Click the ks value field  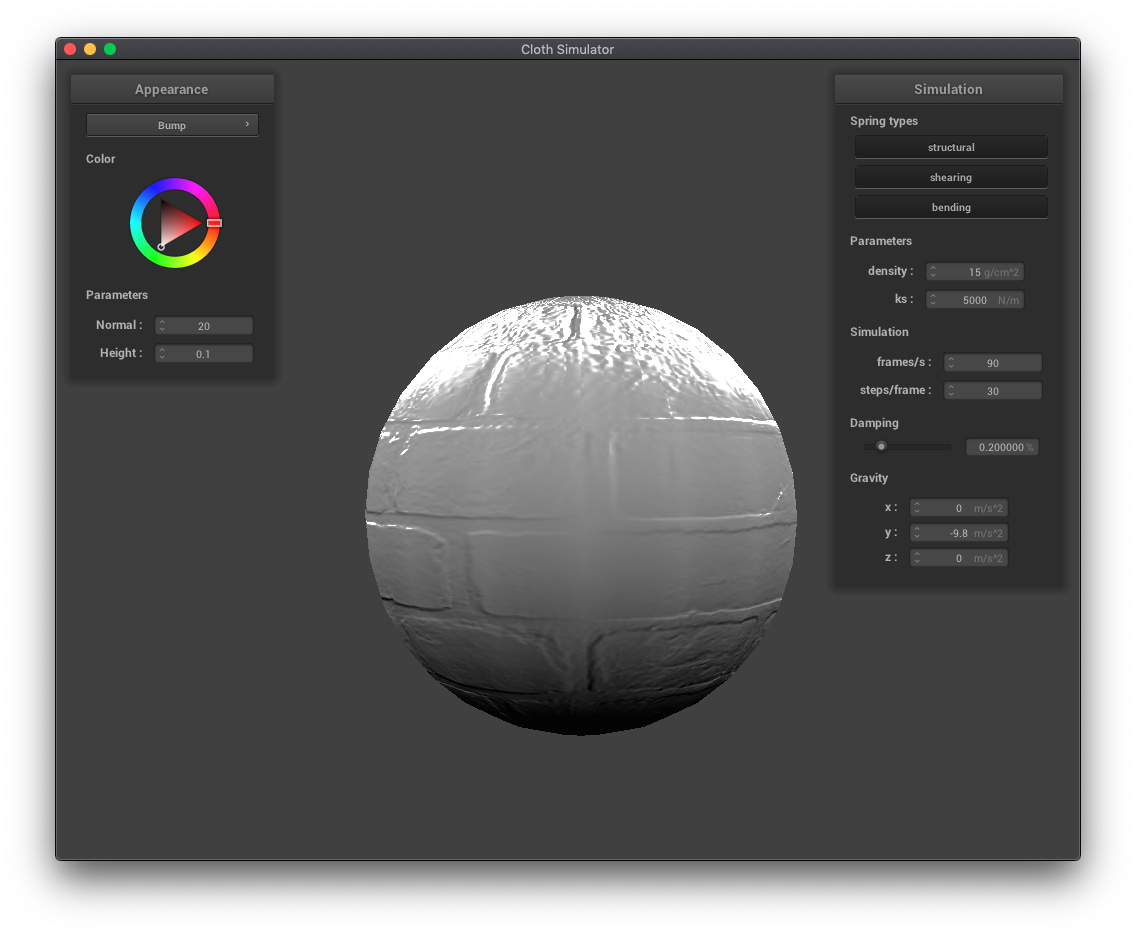tap(974, 299)
